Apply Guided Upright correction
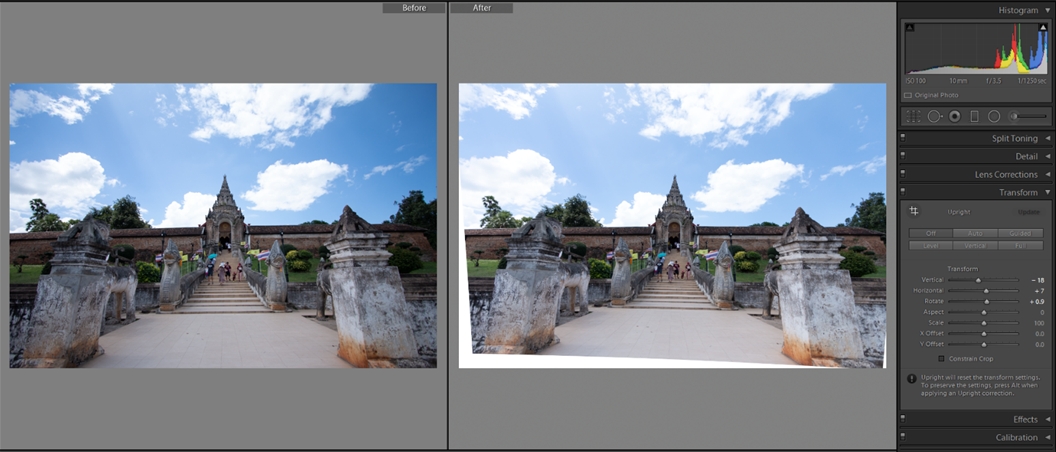 click(x=1020, y=233)
